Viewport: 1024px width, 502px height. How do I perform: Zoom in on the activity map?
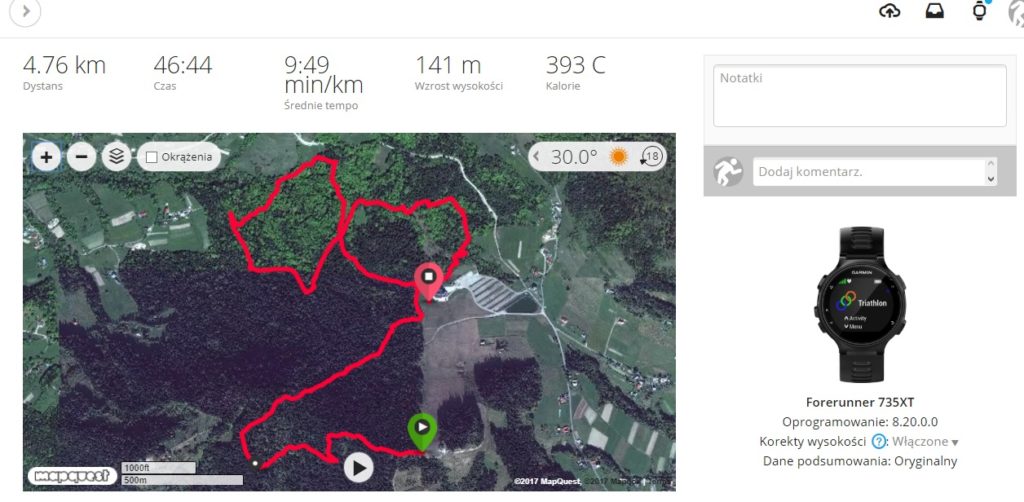46,157
